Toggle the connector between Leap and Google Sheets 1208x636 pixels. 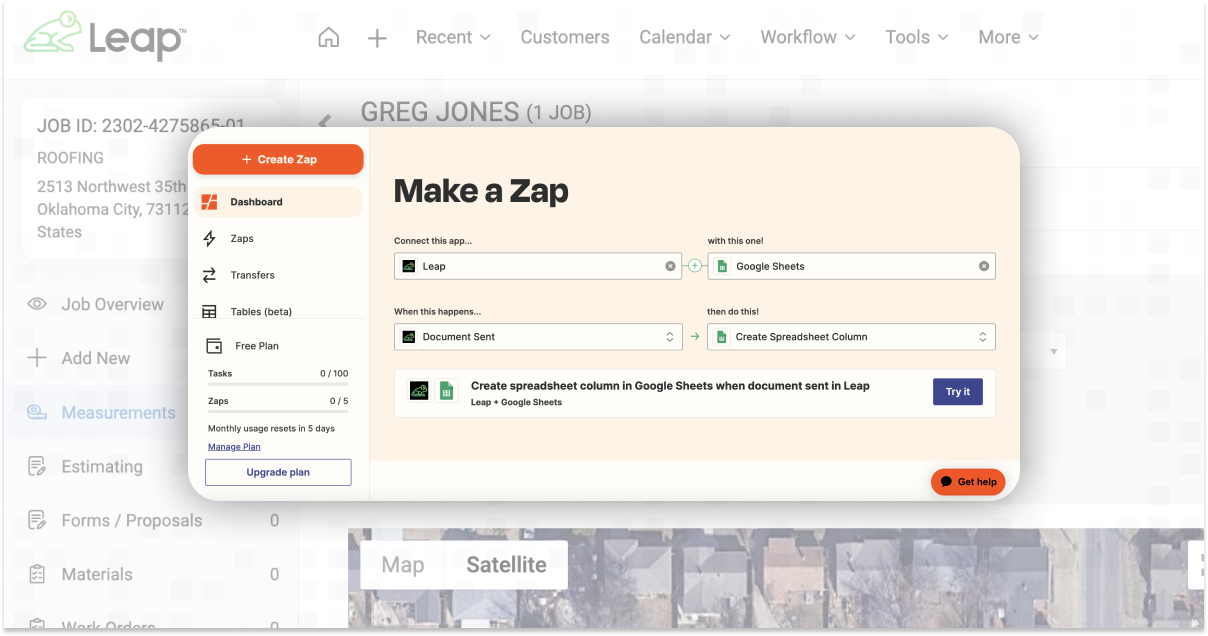(694, 266)
